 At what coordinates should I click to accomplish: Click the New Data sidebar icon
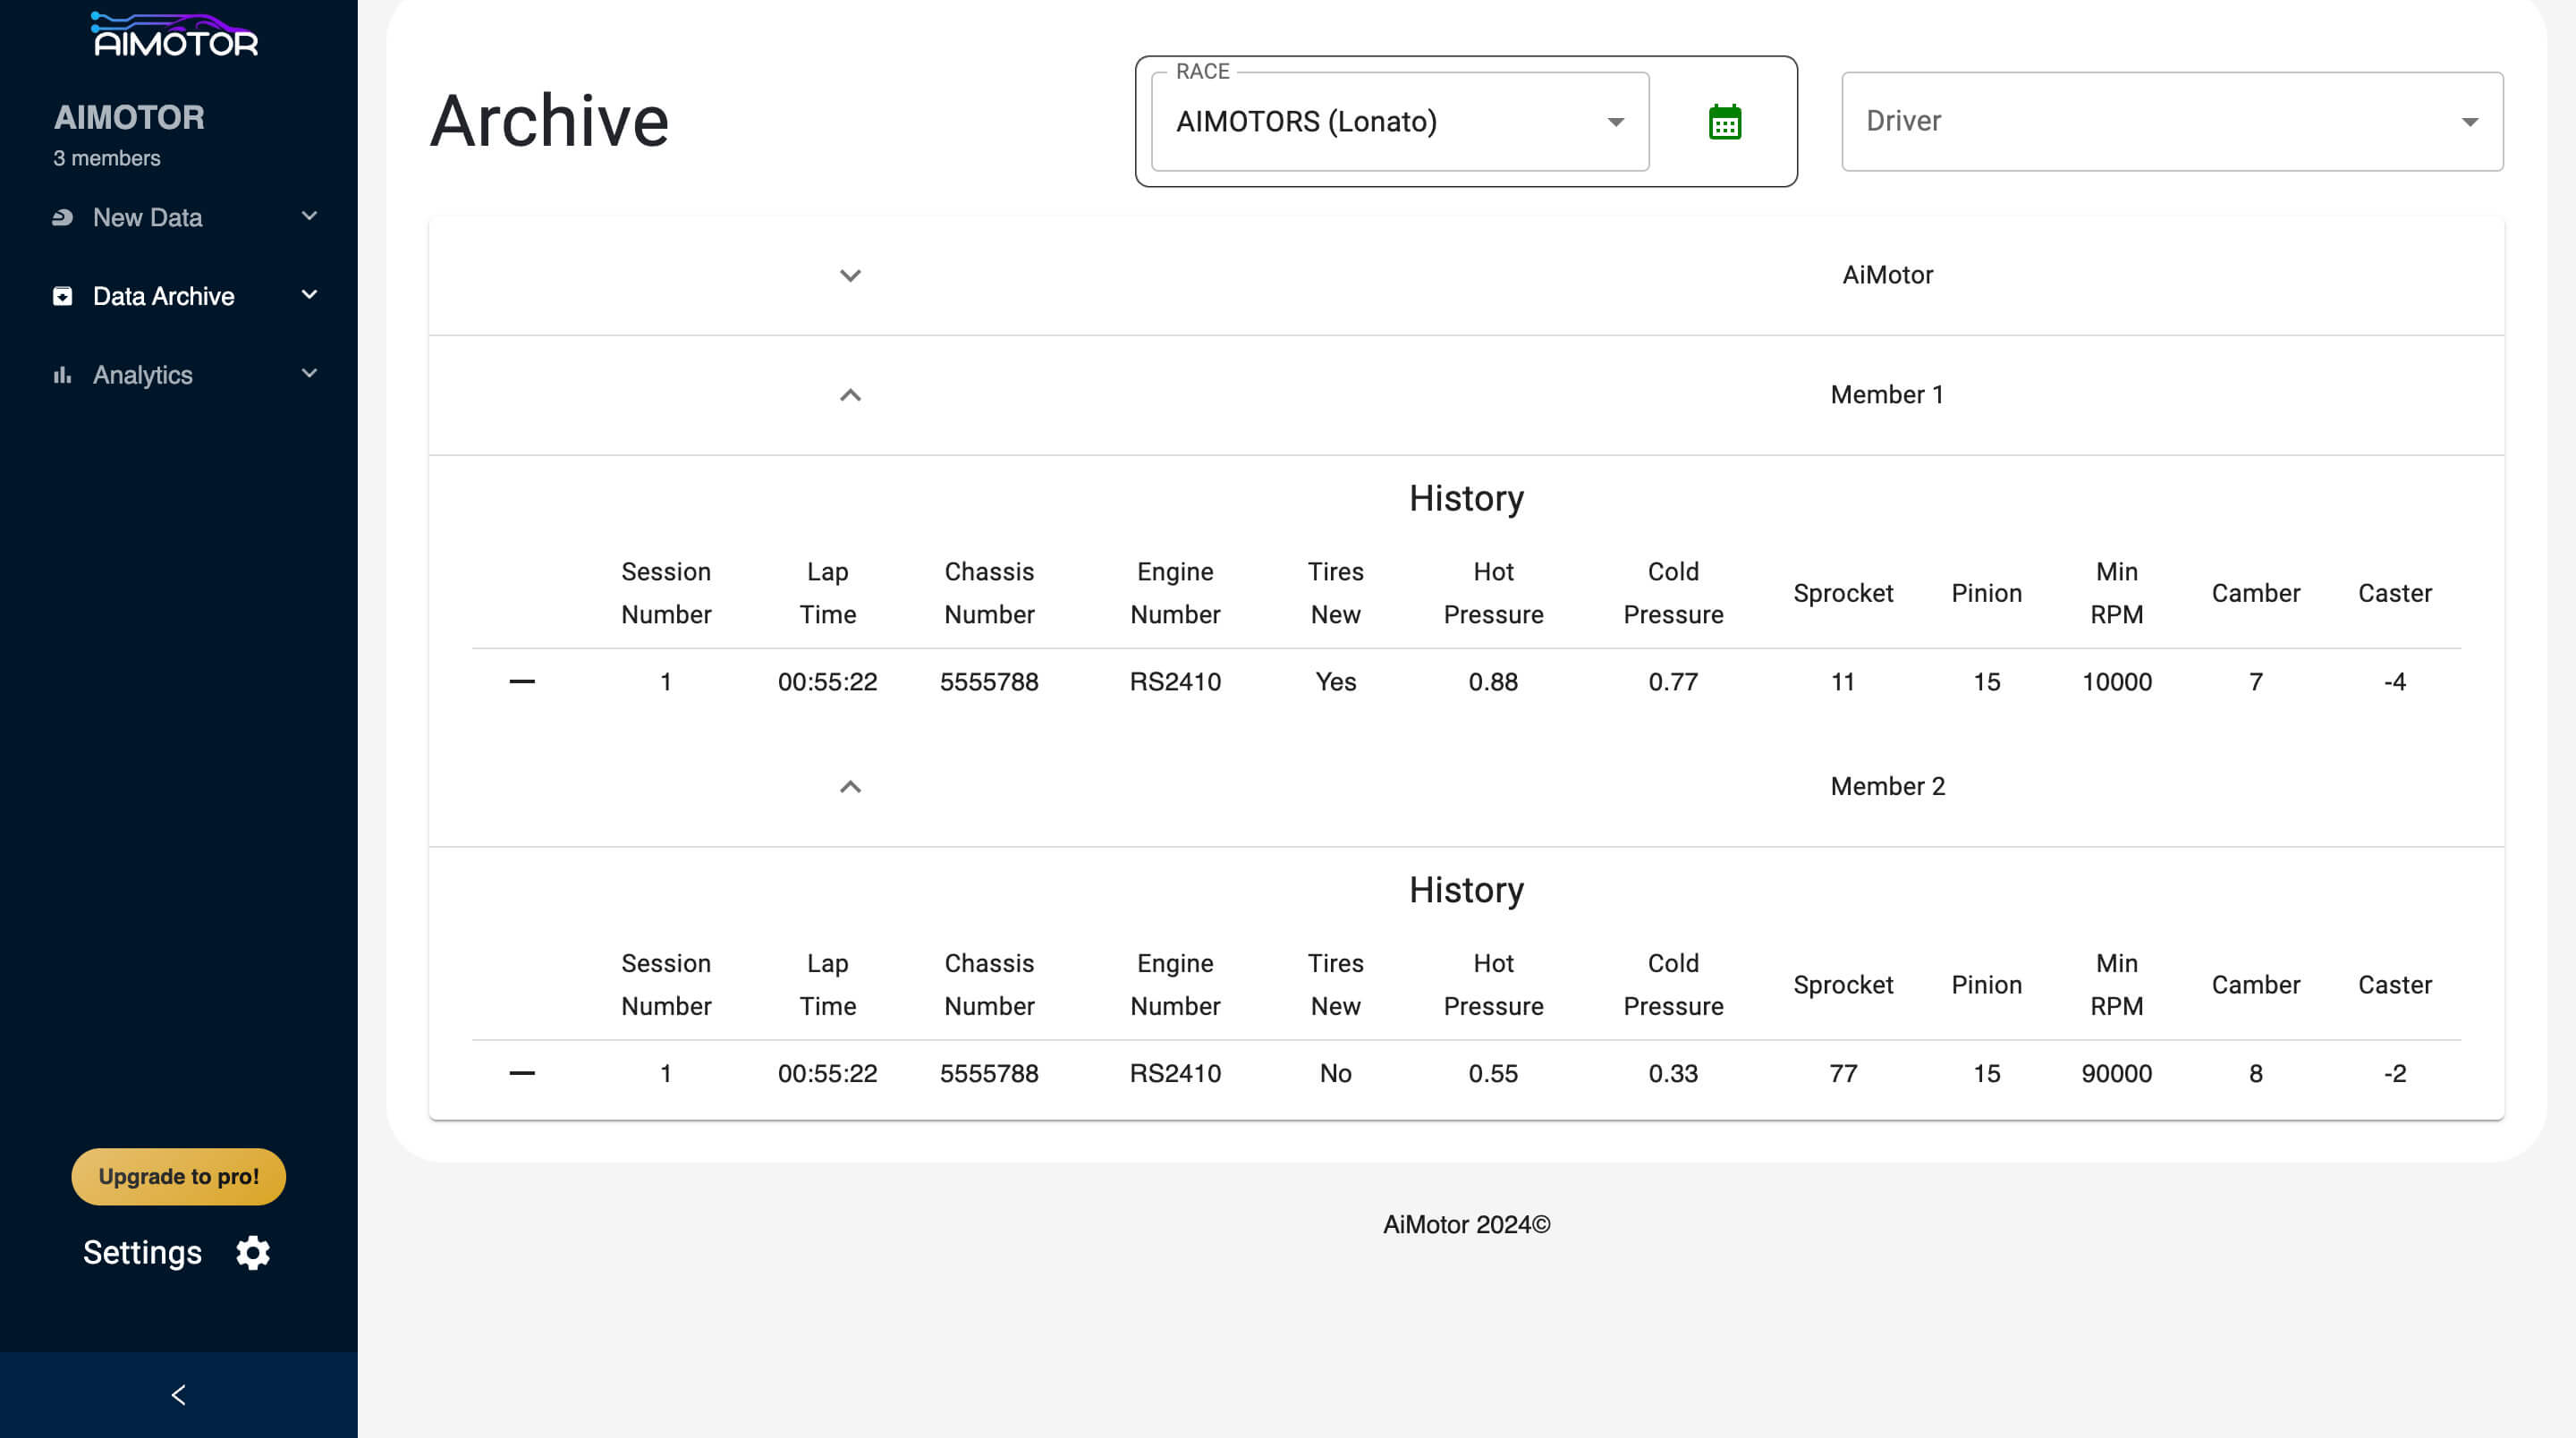point(62,217)
